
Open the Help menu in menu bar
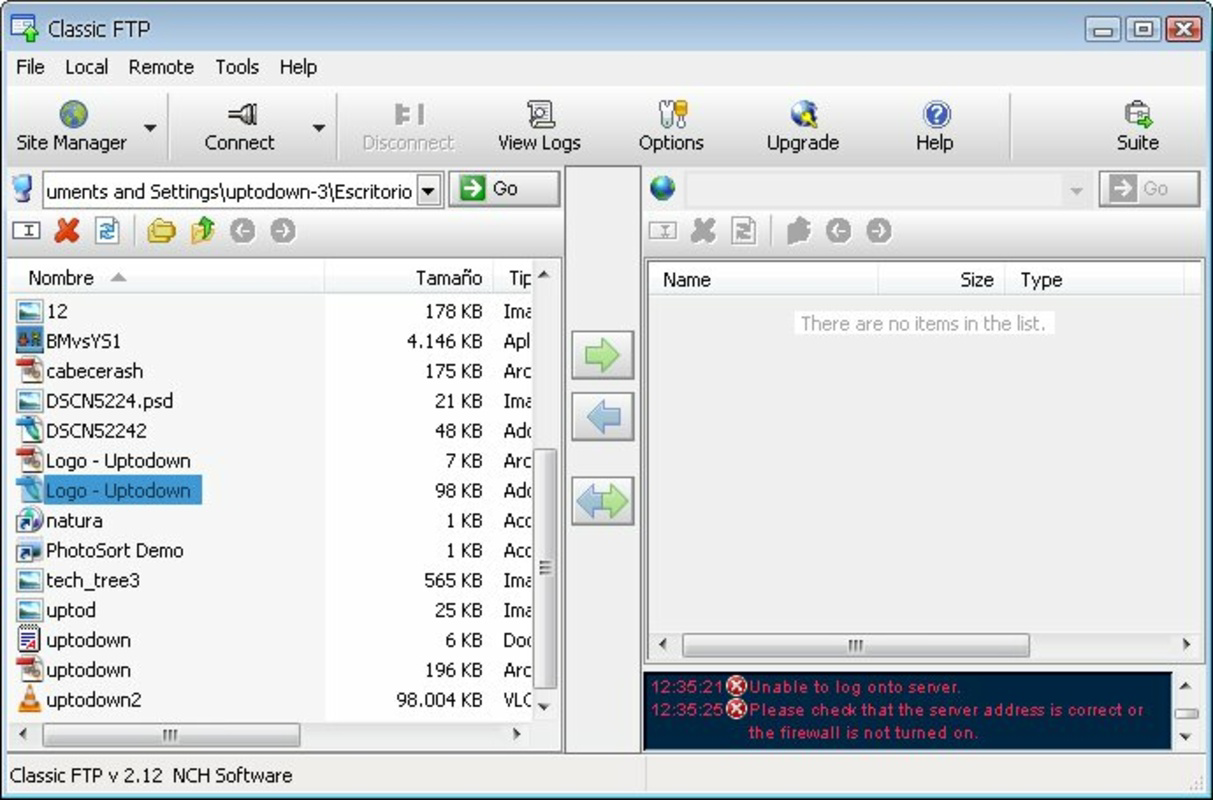pos(298,67)
